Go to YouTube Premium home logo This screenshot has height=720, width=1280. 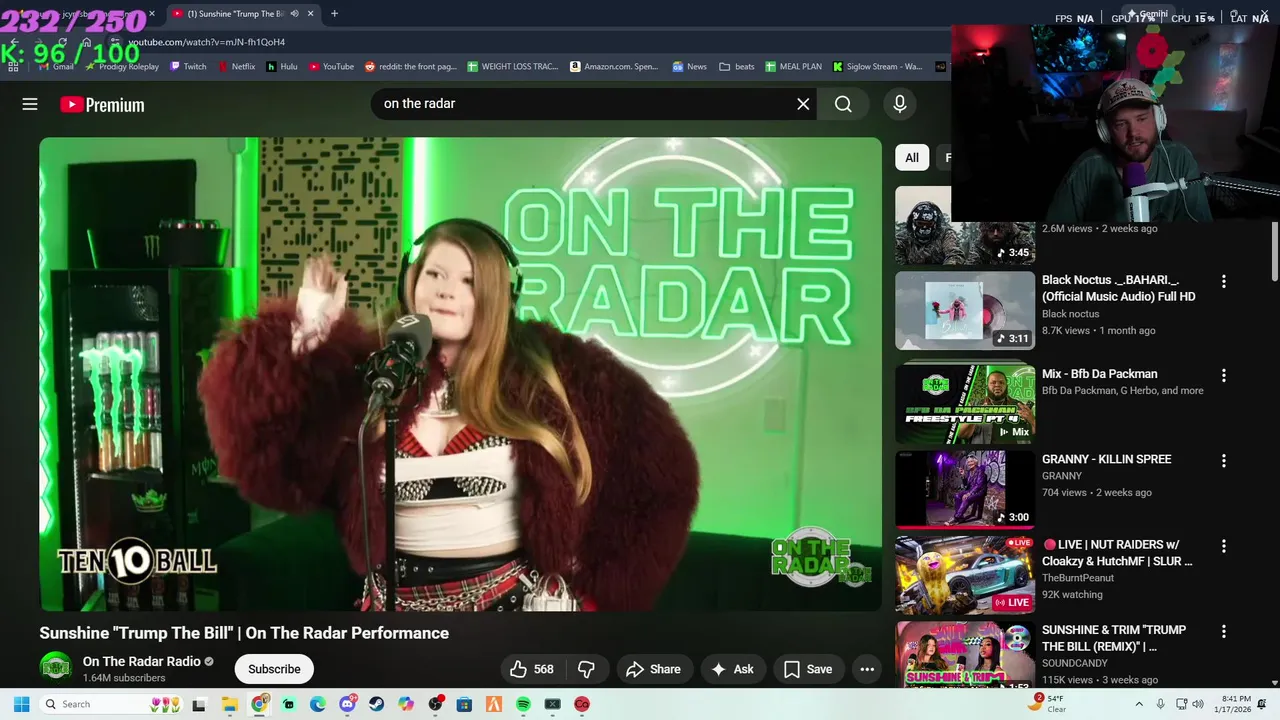pos(102,105)
